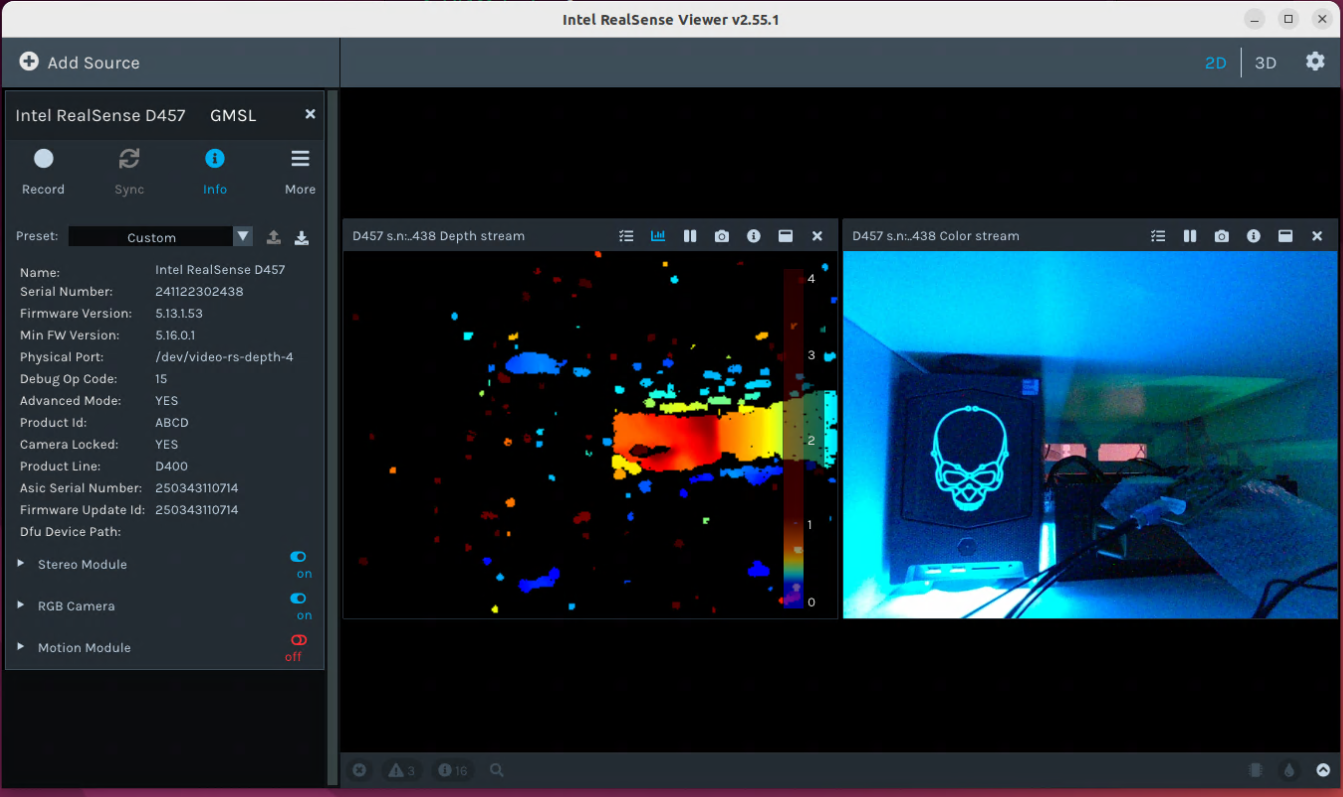The height and width of the screenshot is (797, 1343).
Task: Take a snapshot of the Depth stream
Action: (x=722, y=236)
